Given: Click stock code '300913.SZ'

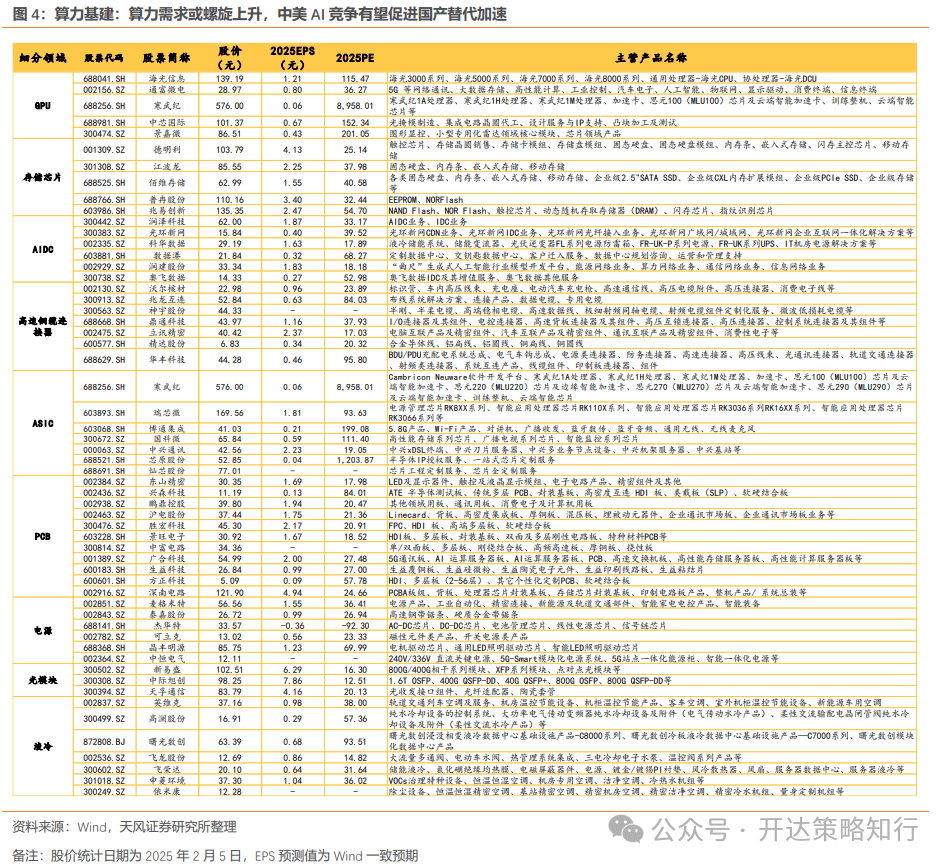Looking at the screenshot, I should click(104, 300).
